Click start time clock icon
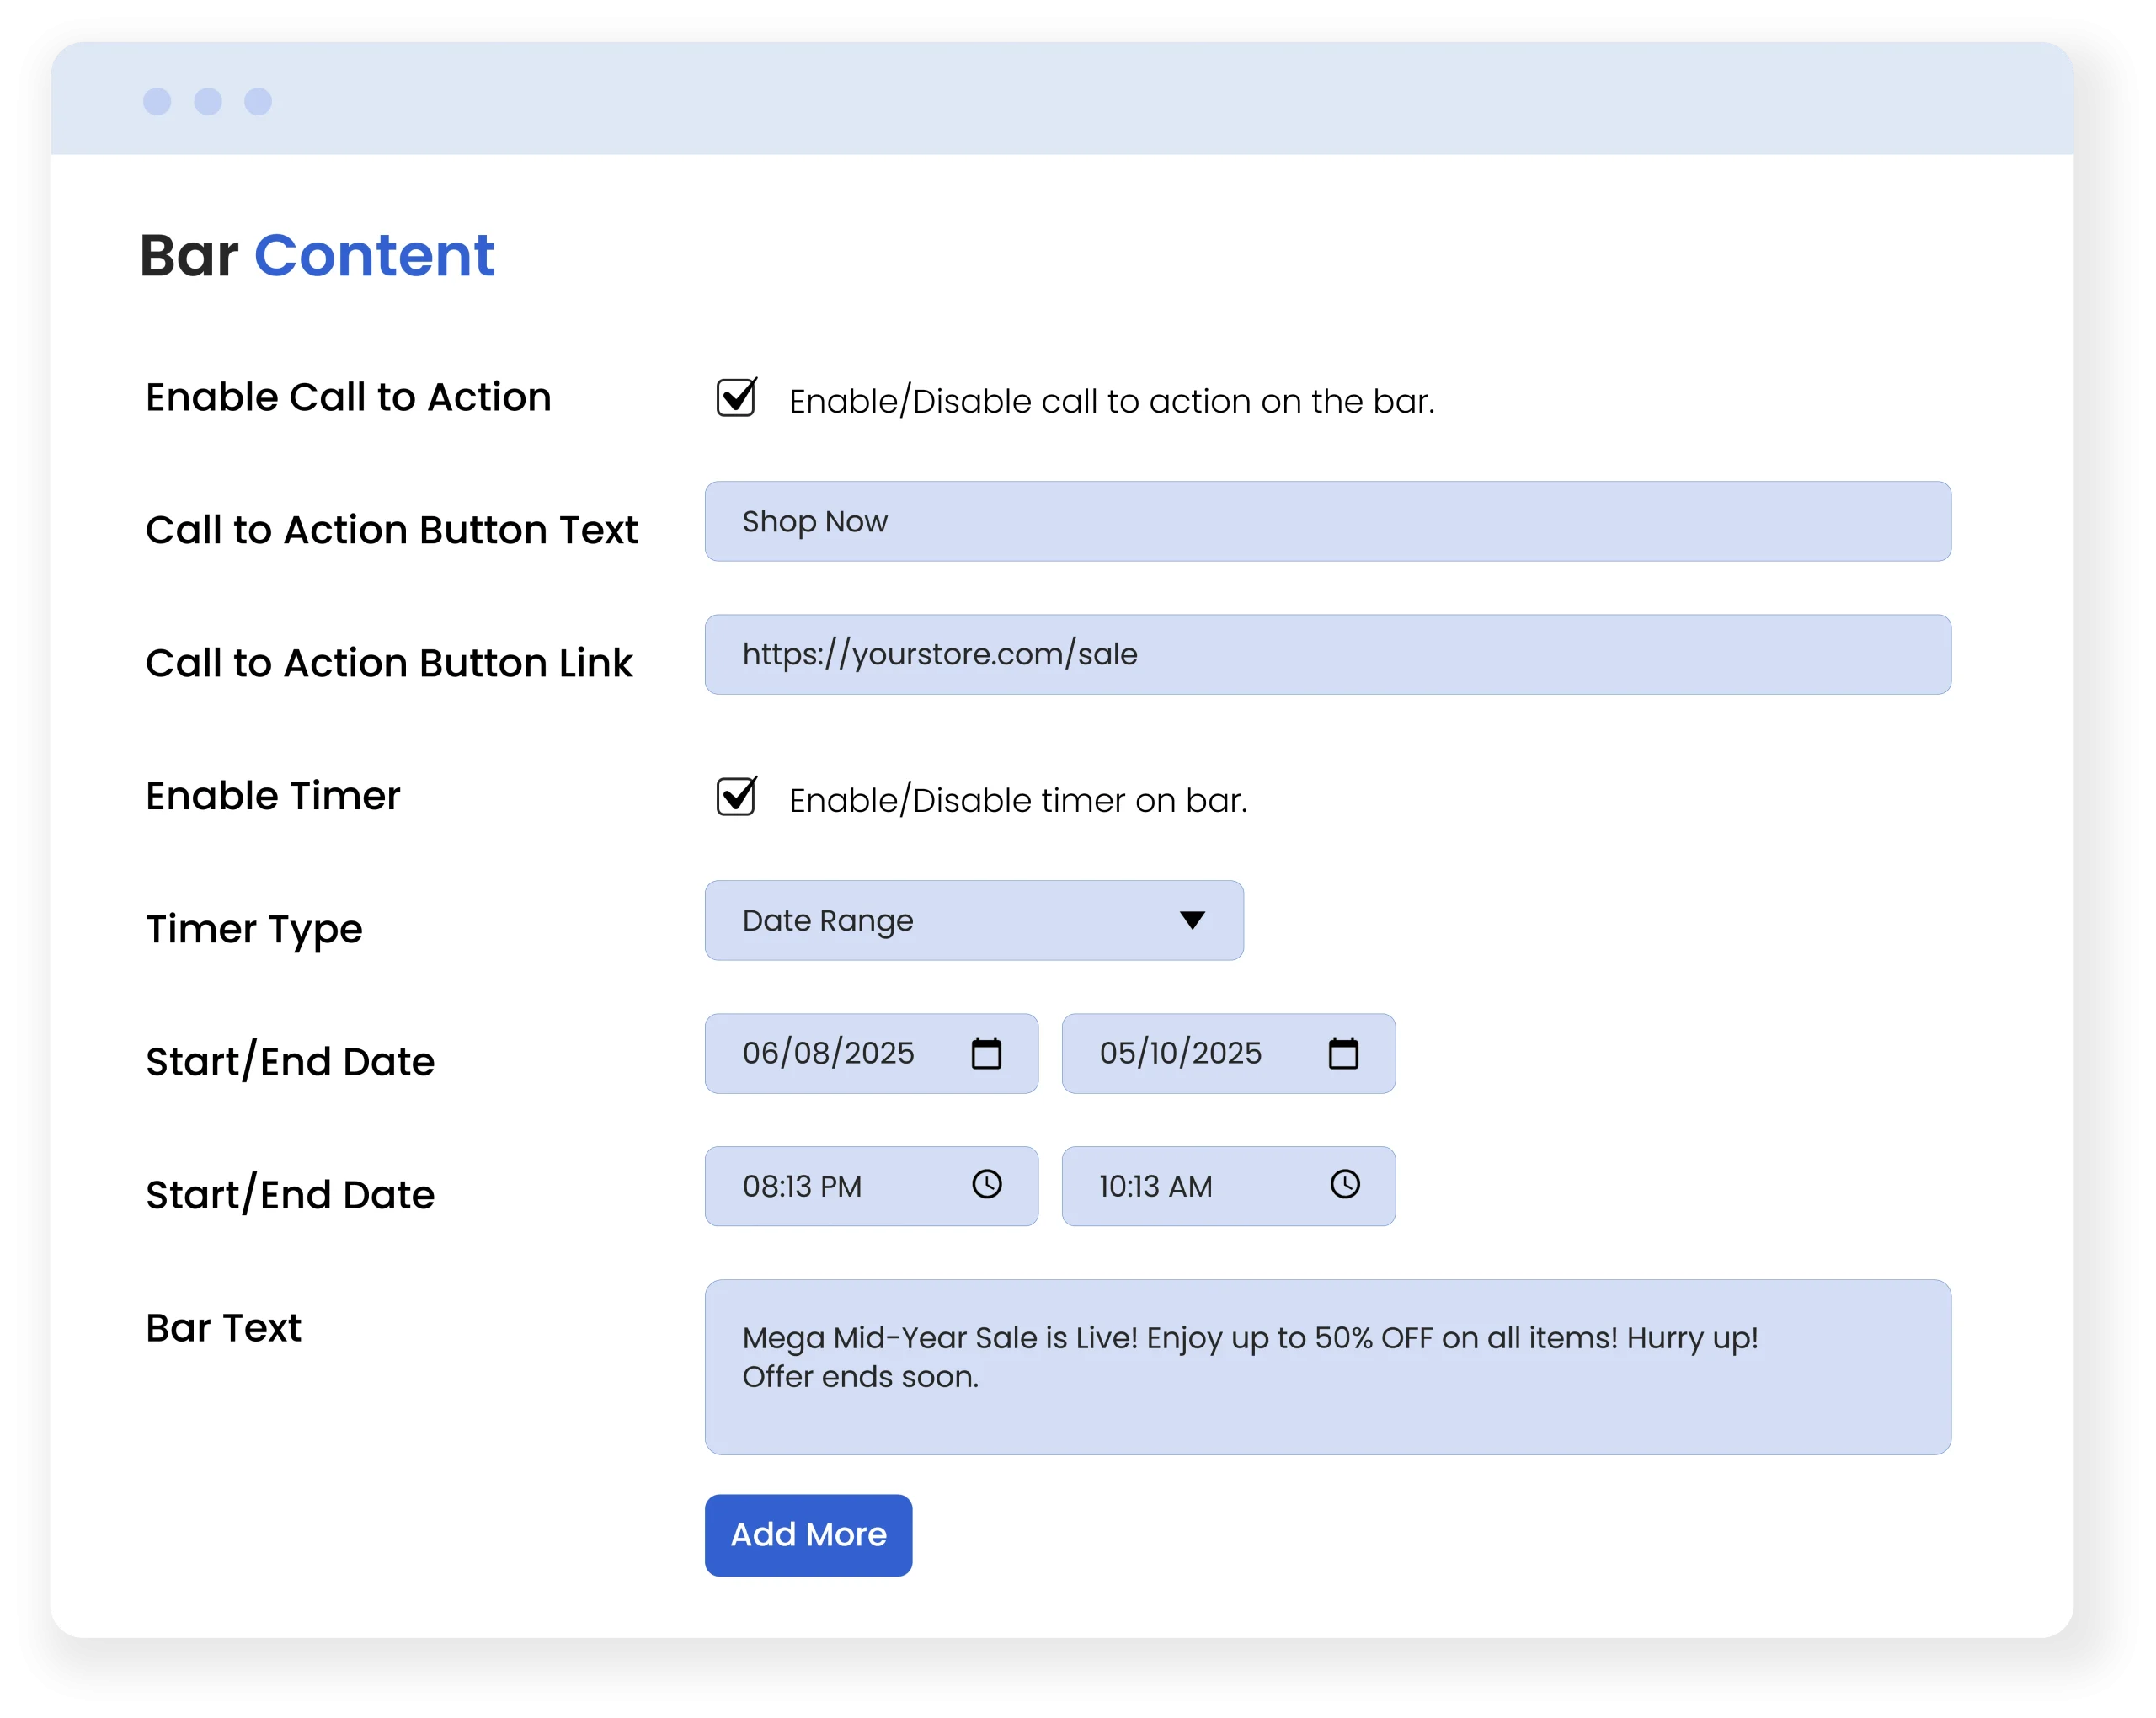 click(986, 1185)
